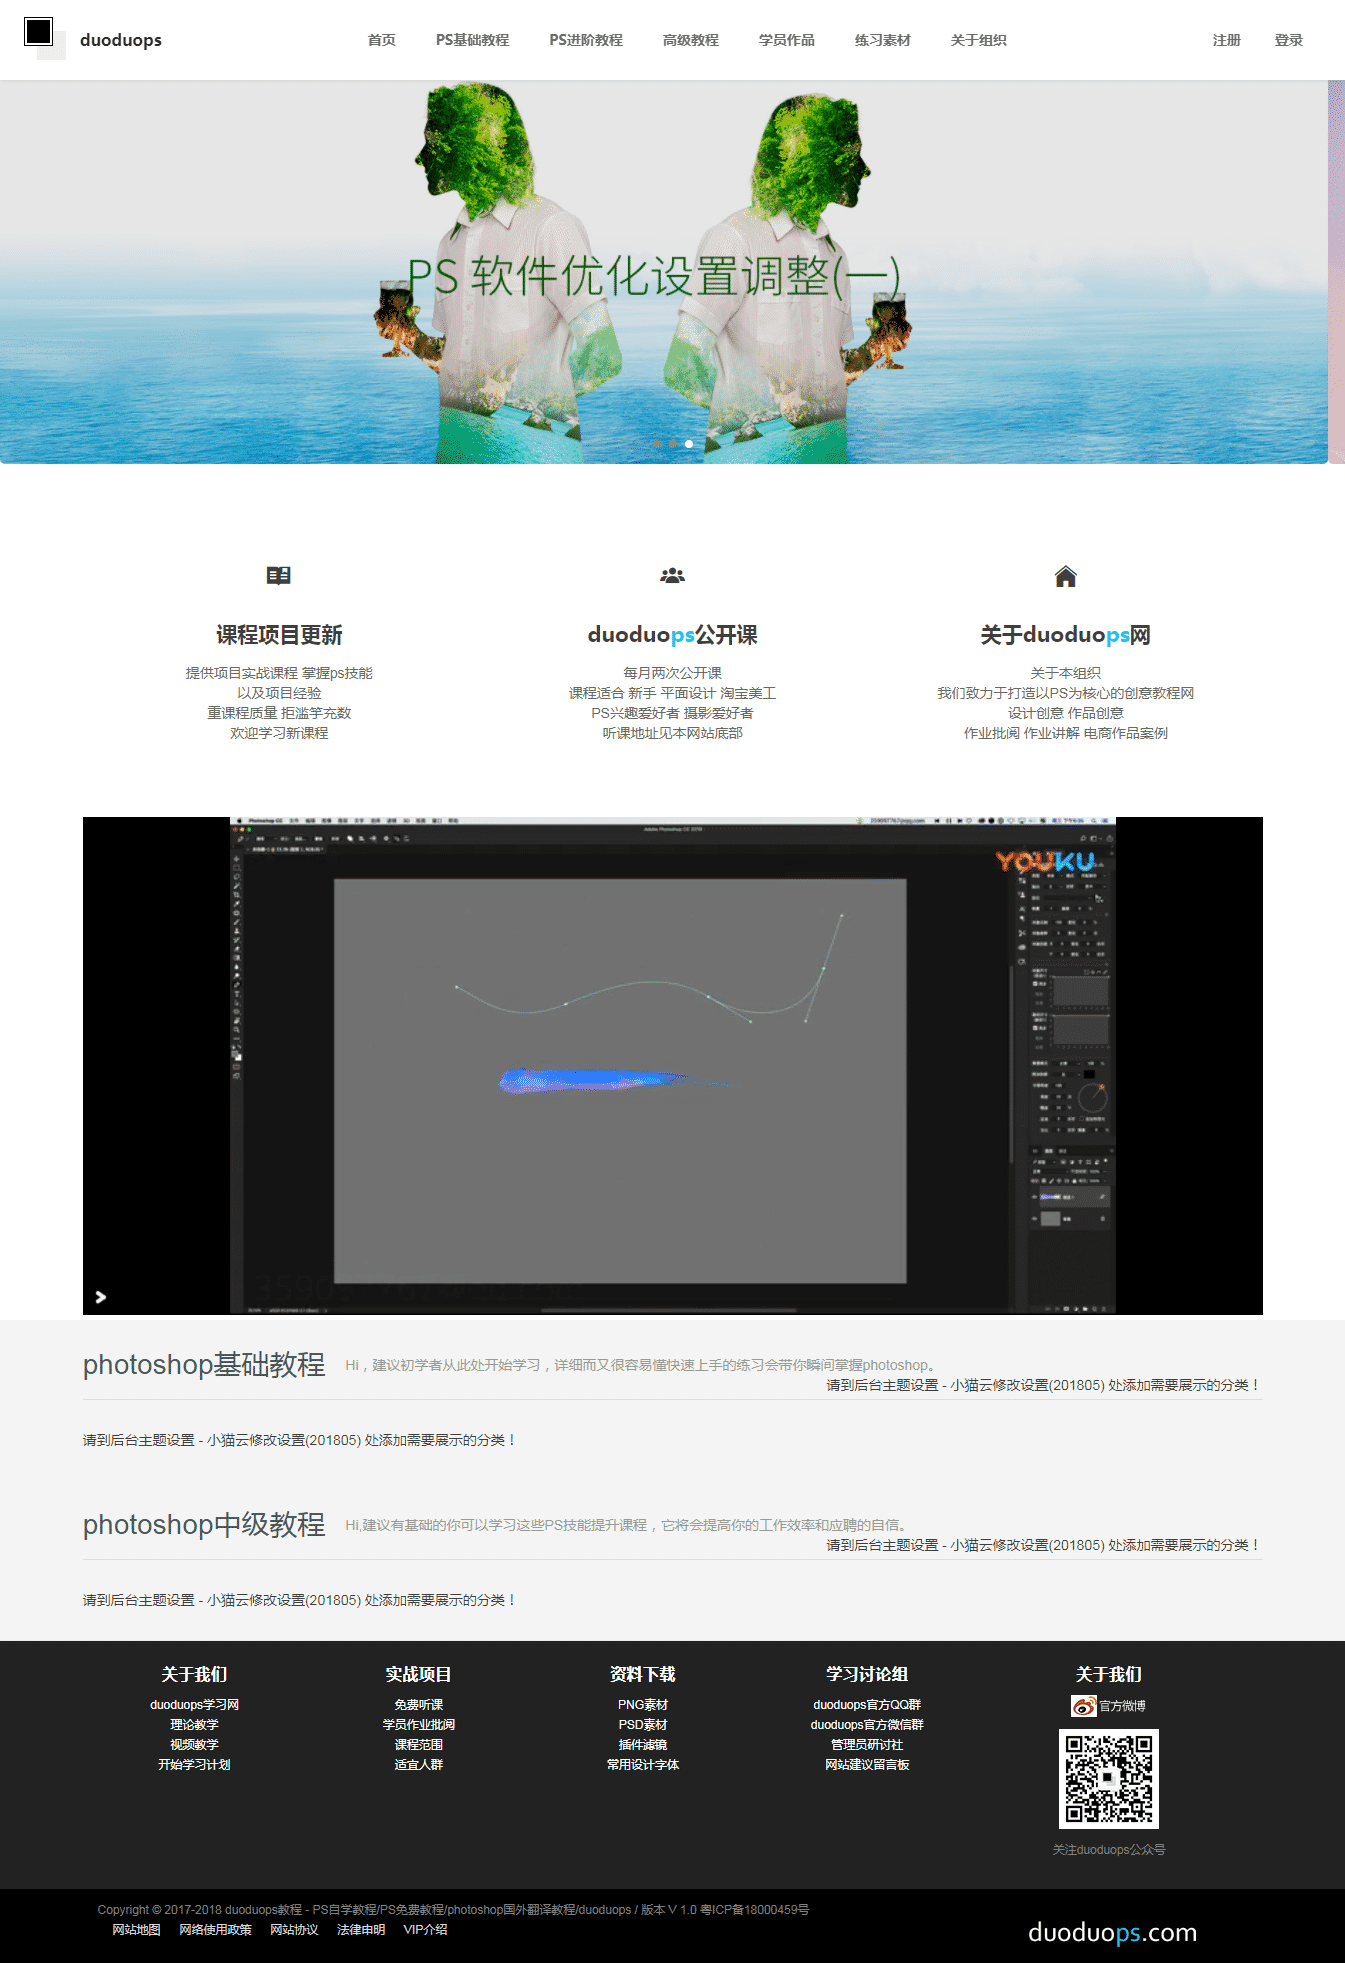Open the PS基础教程 menu item

click(x=473, y=40)
